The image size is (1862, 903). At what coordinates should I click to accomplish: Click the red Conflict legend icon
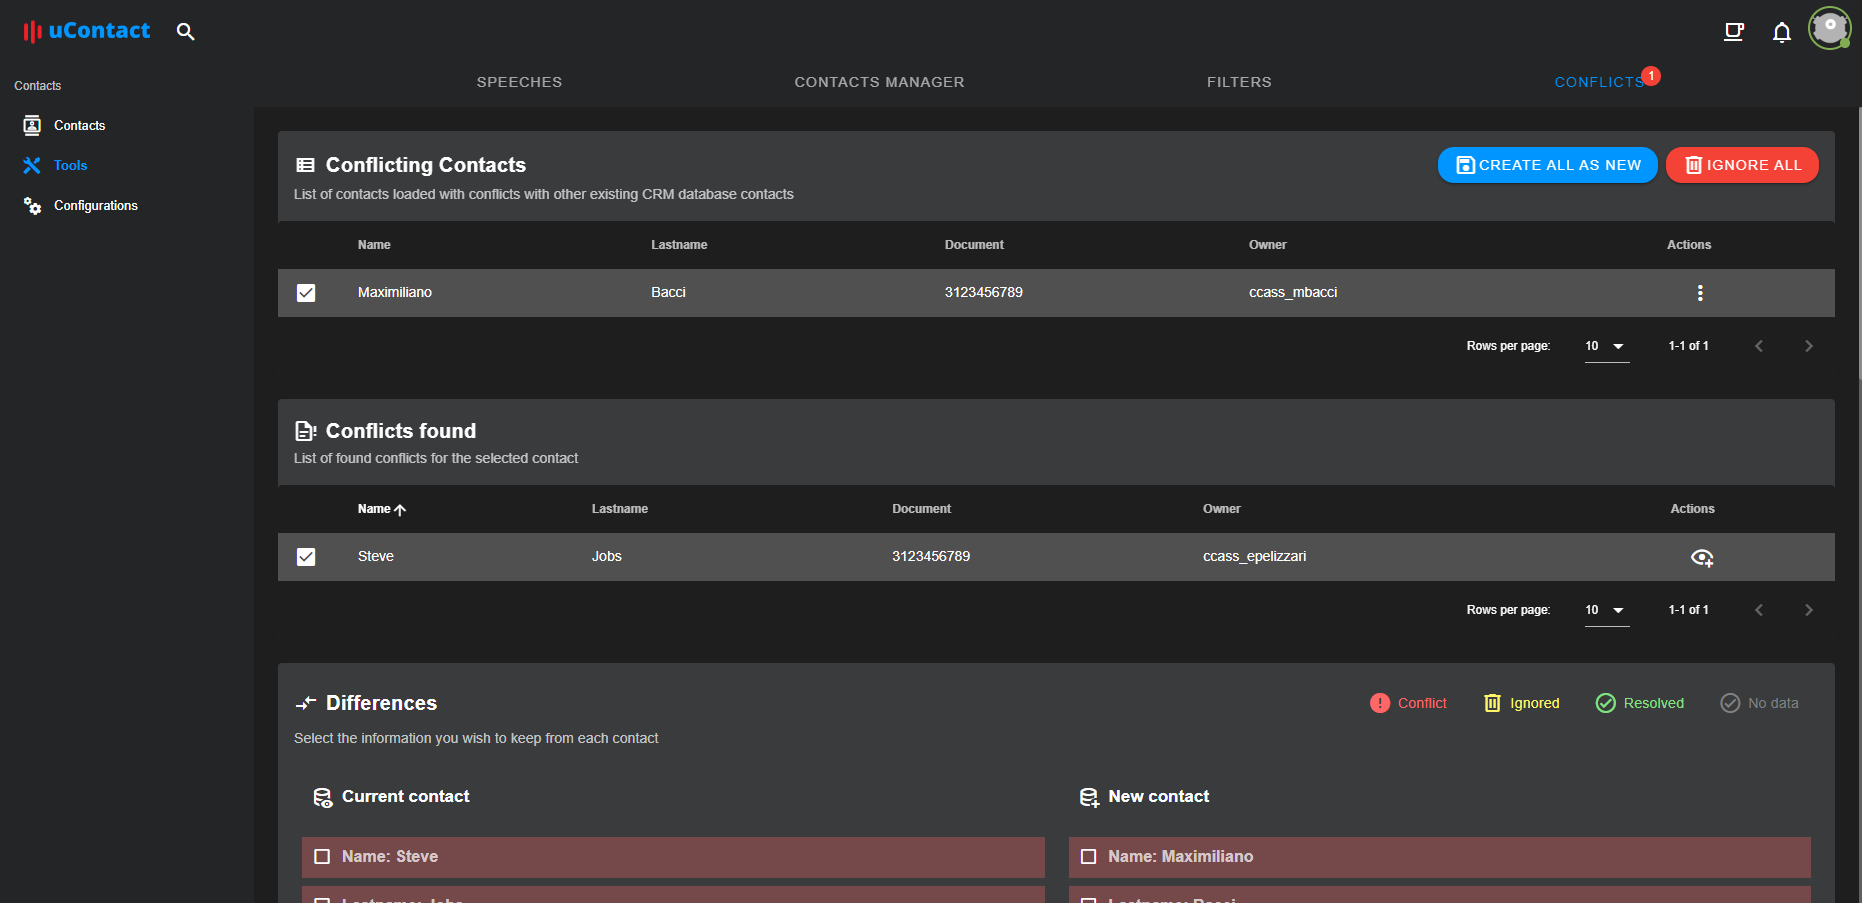(1380, 703)
